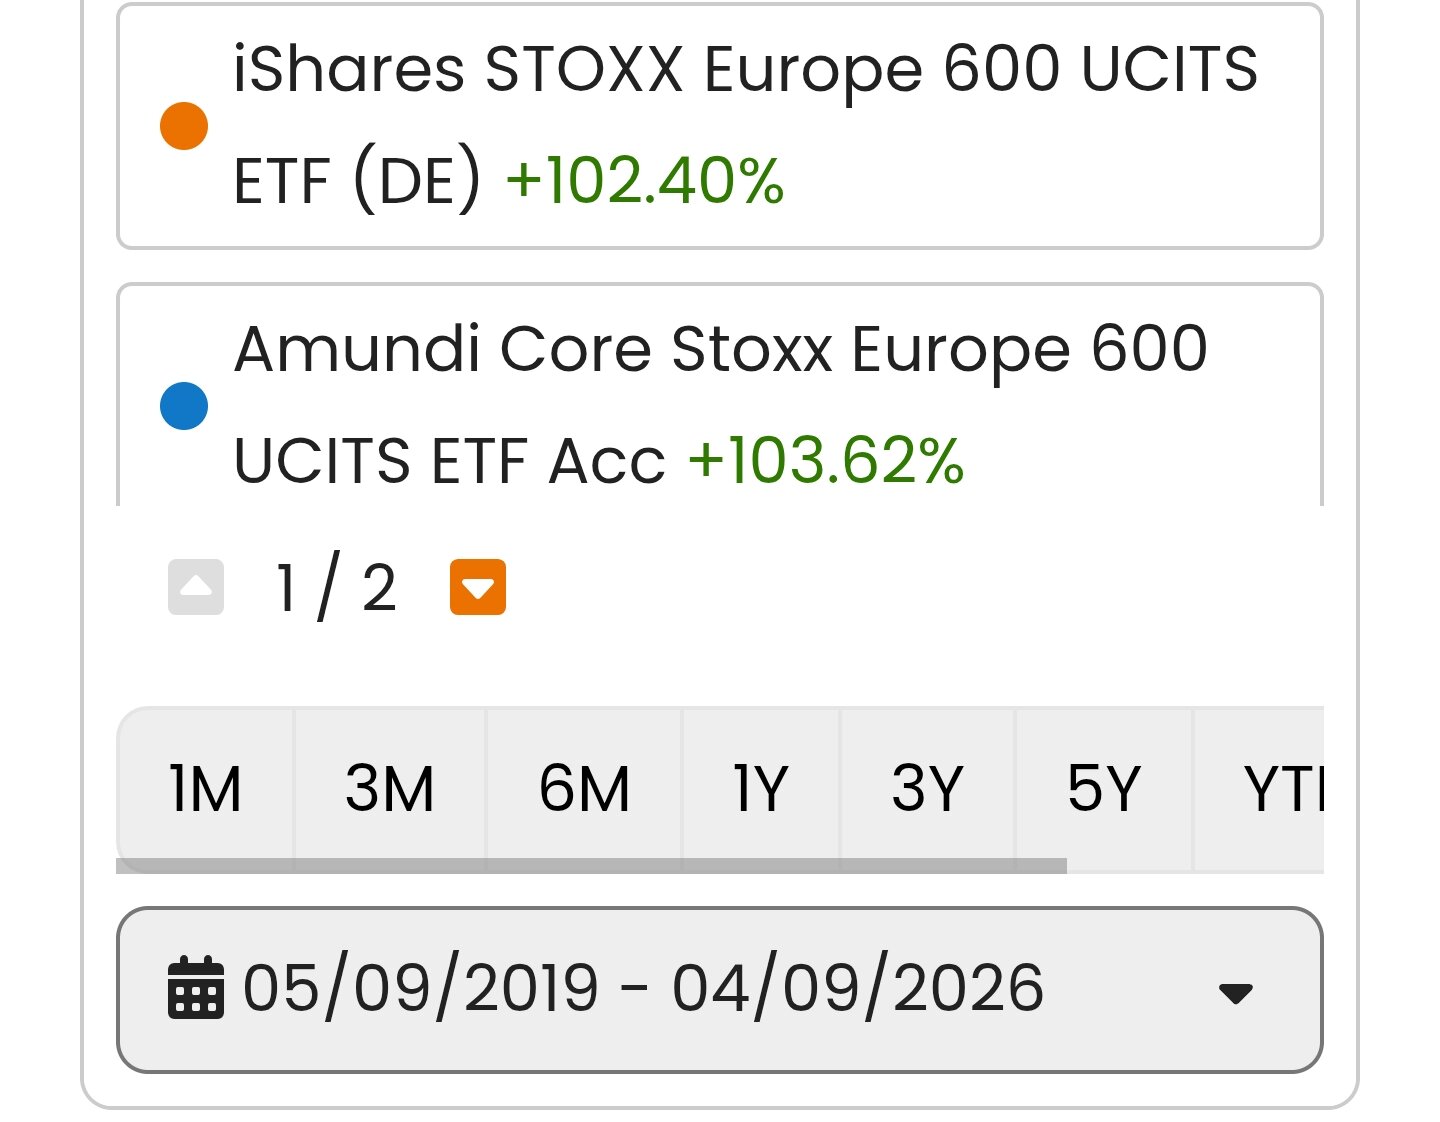Screen dimensions: 1440x1122
Task: Toggle the Amundi Core Stoxx Europe 600 entry
Action: [720, 396]
